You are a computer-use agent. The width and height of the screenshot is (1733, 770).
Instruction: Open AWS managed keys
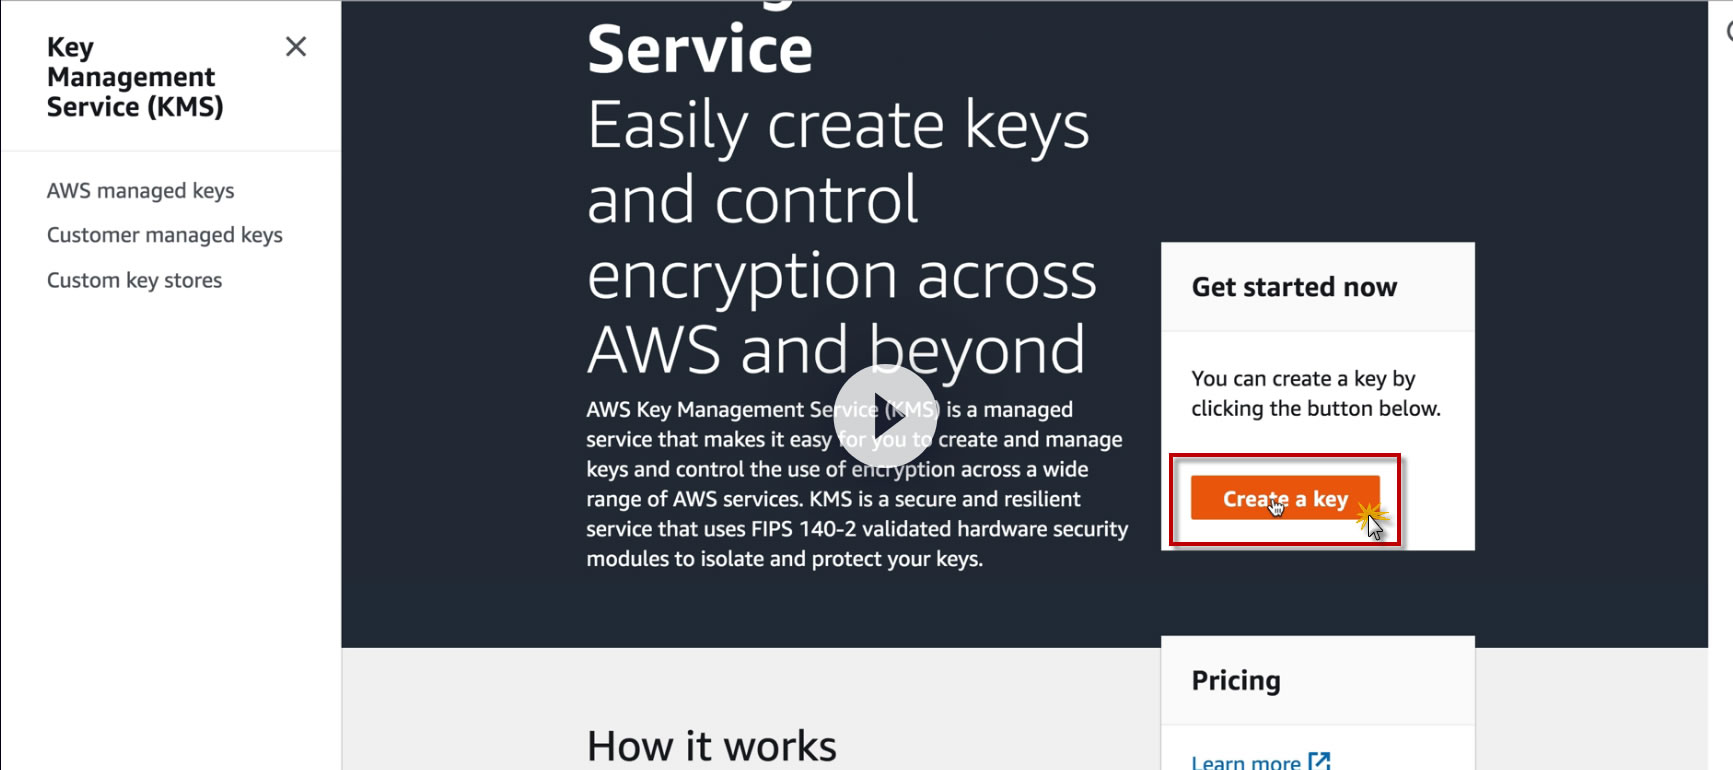click(x=140, y=191)
